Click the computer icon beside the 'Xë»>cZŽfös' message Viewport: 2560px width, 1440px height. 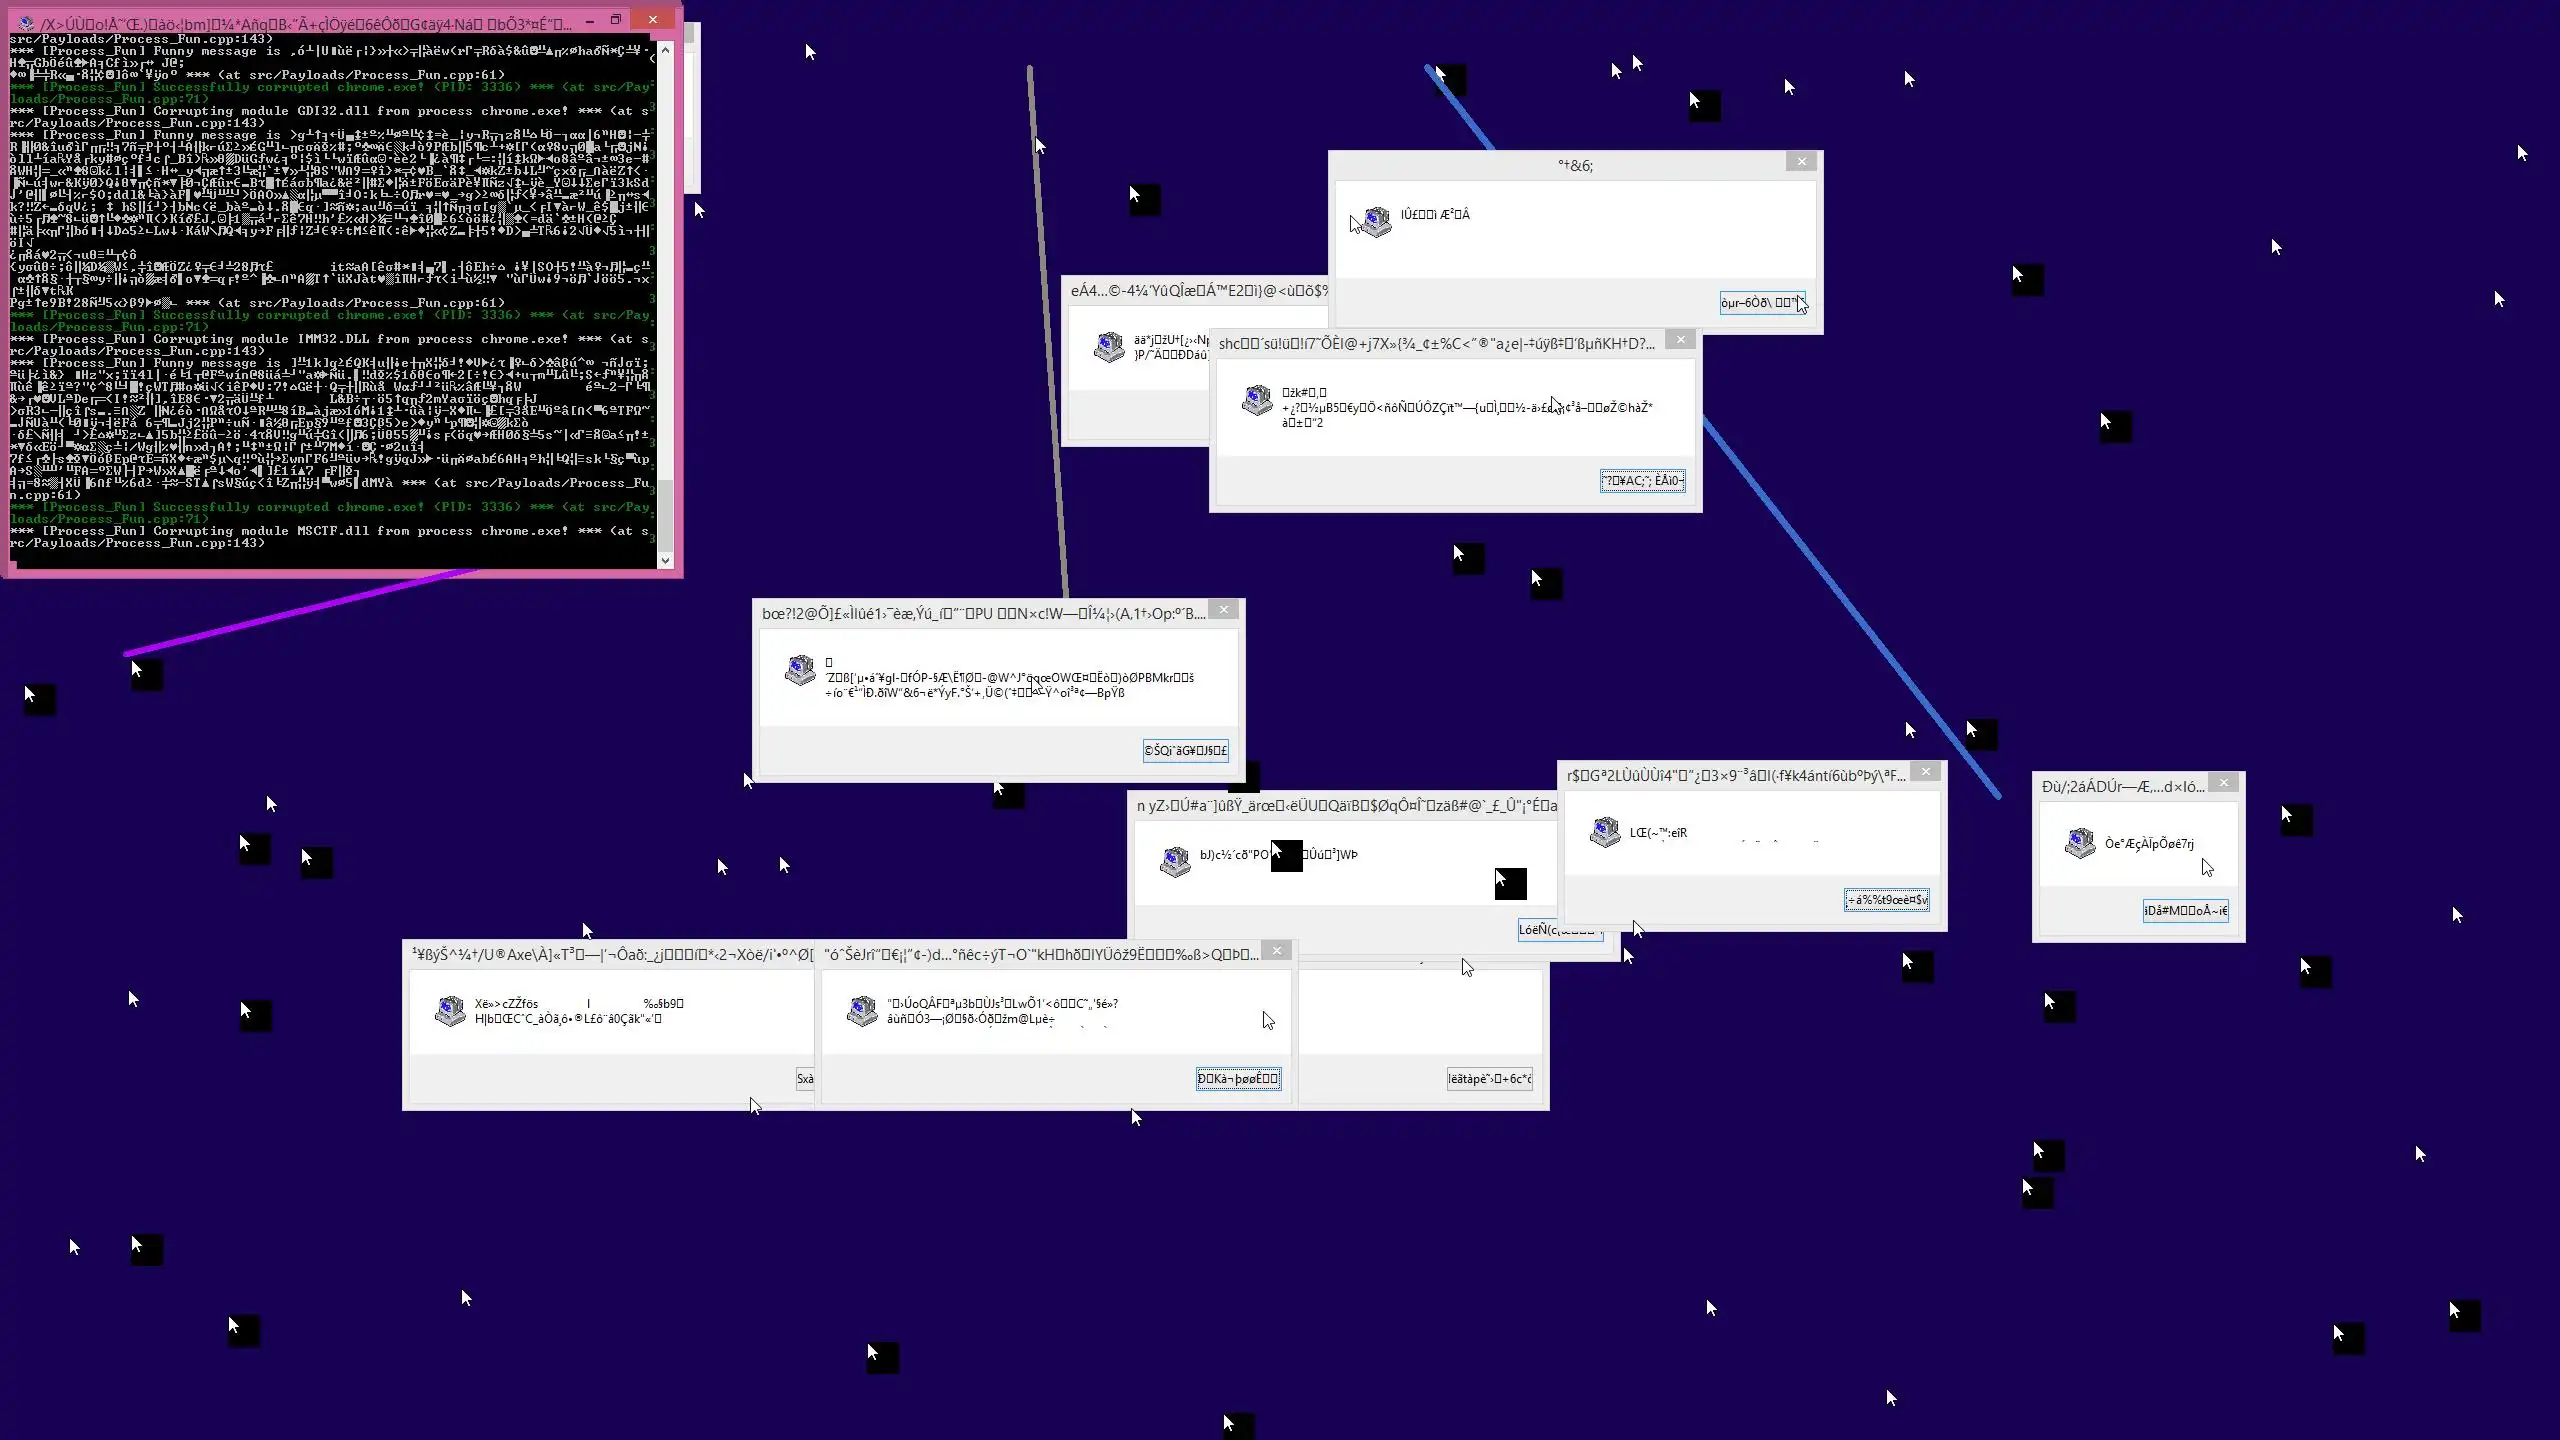(450, 1011)
